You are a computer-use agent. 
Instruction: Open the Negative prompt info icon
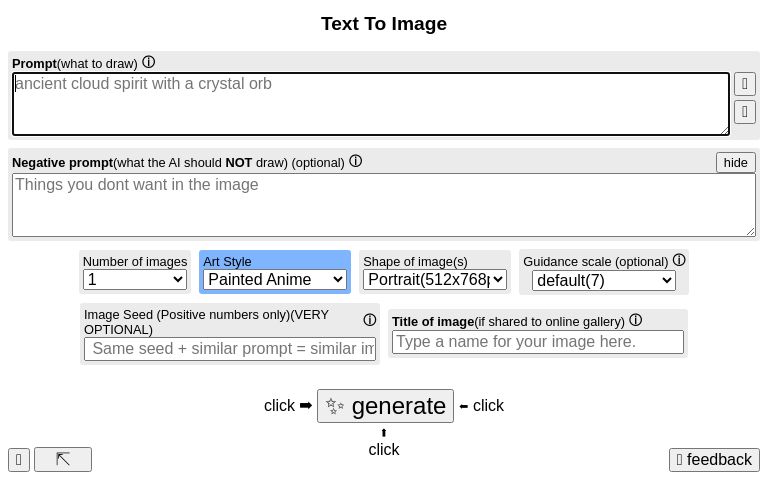coord(355,161)
